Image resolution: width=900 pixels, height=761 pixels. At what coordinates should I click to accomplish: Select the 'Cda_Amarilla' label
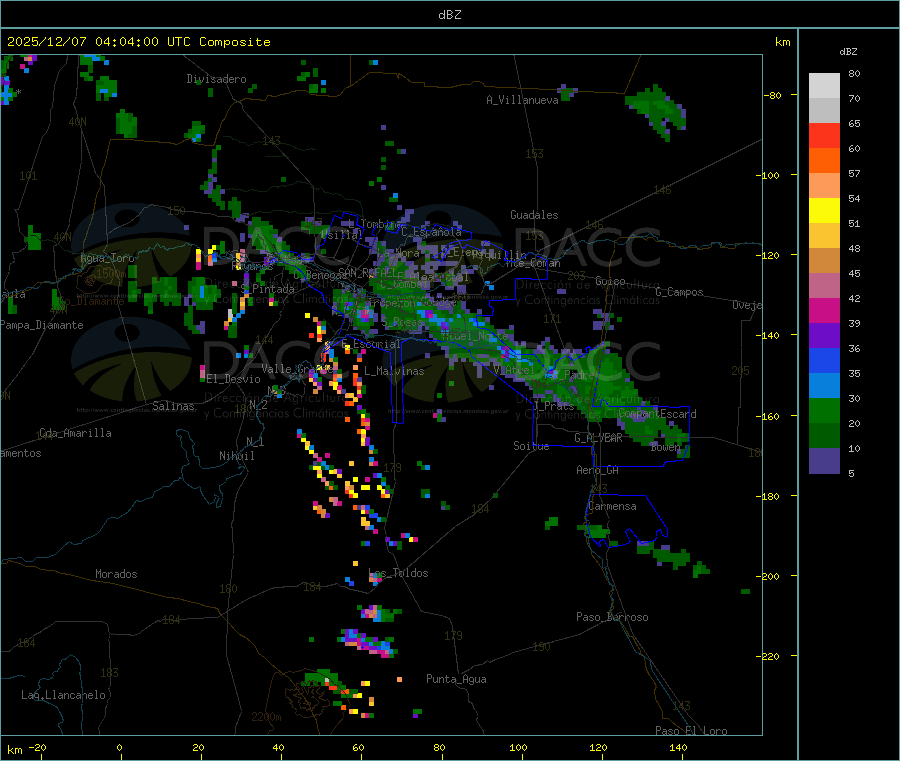75,433
